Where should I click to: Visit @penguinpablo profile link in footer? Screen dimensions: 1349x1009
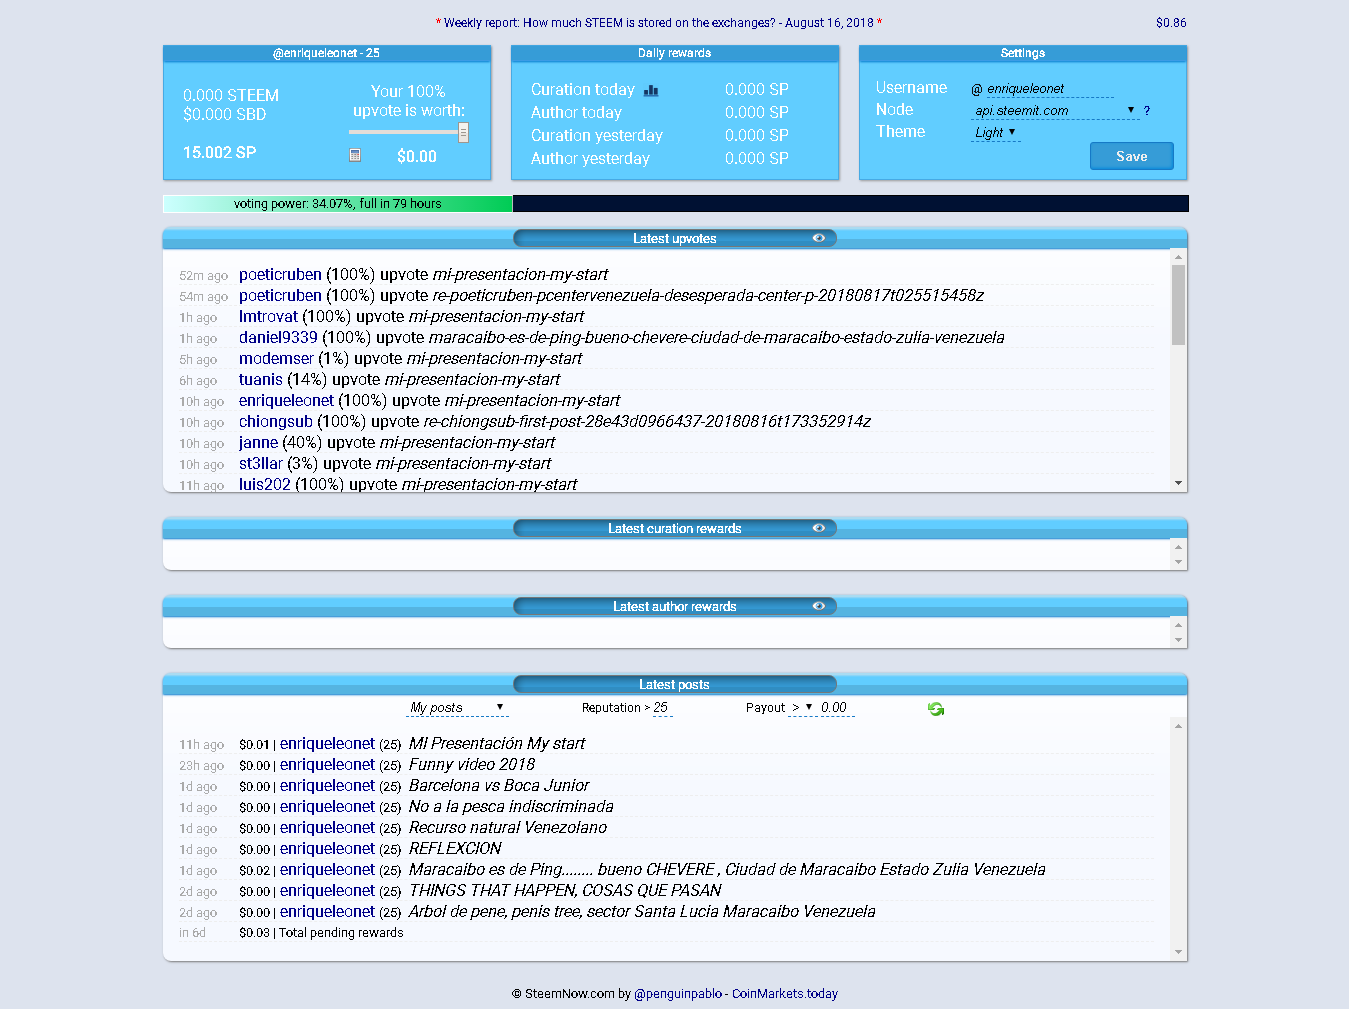pos(678,994)
